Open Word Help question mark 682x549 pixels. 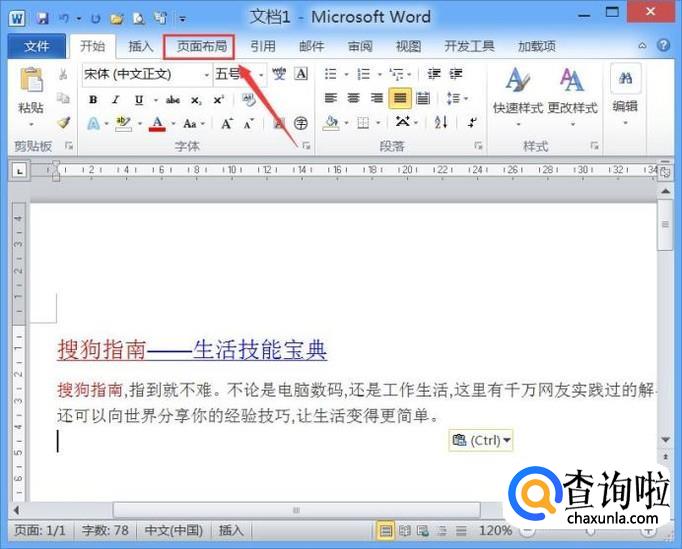[x=663, y=45]
